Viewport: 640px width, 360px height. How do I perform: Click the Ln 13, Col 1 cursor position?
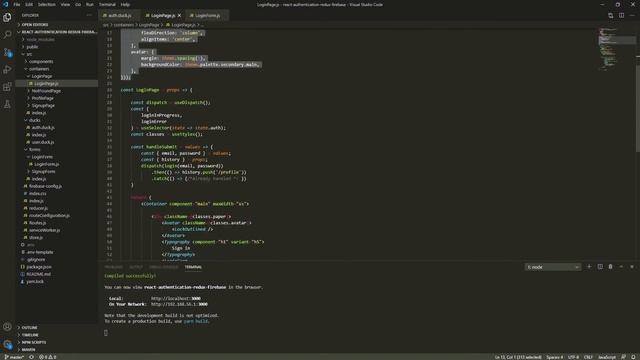[x=518, y=357]
